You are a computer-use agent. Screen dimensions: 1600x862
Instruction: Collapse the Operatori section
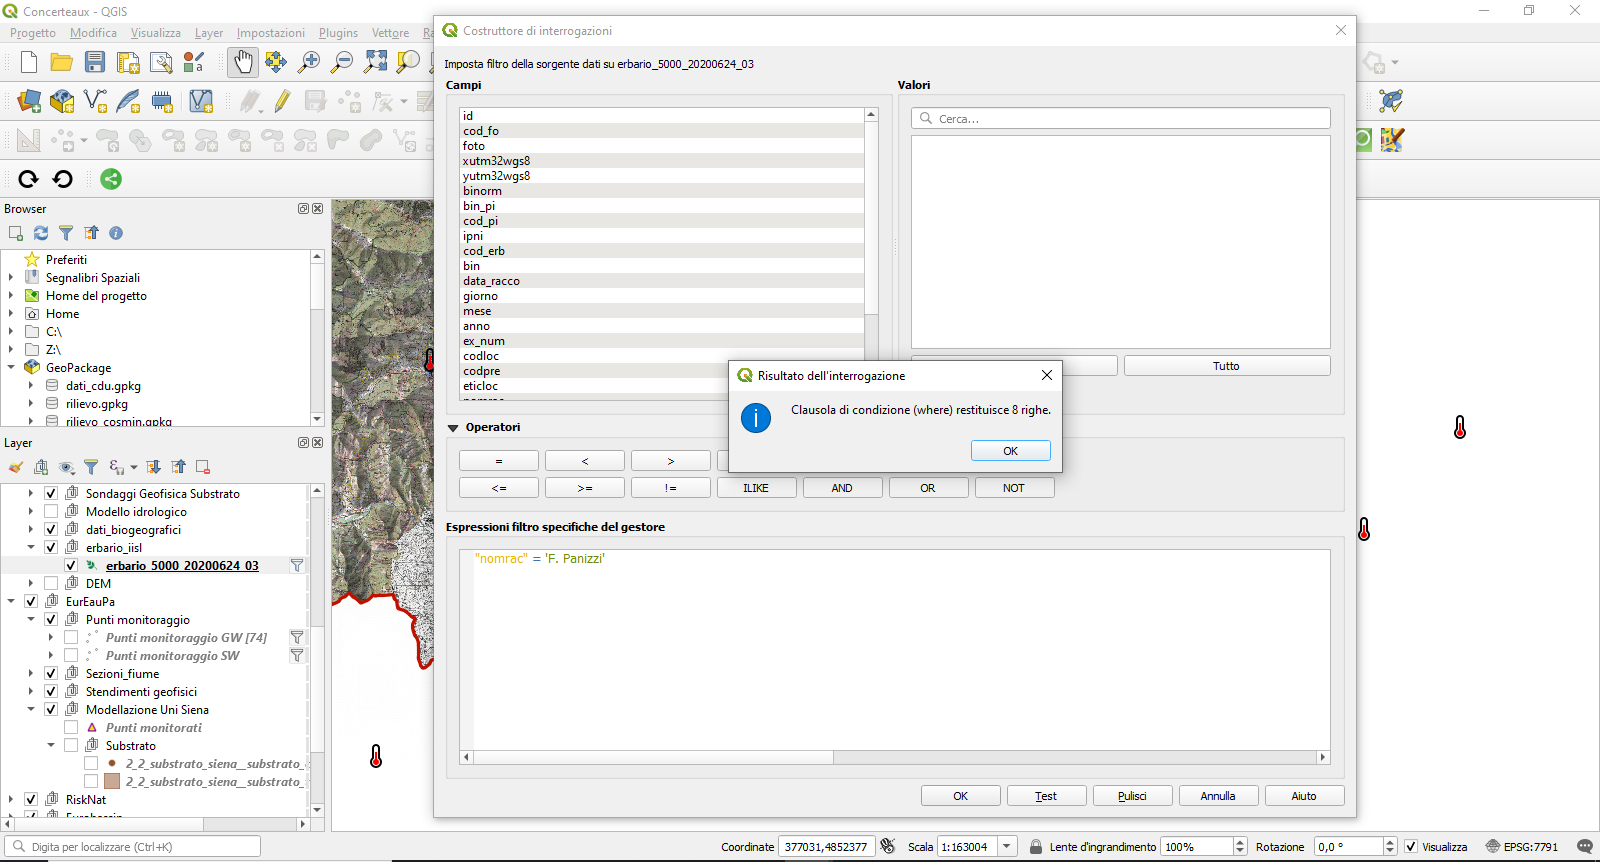(x=453, y=428)
